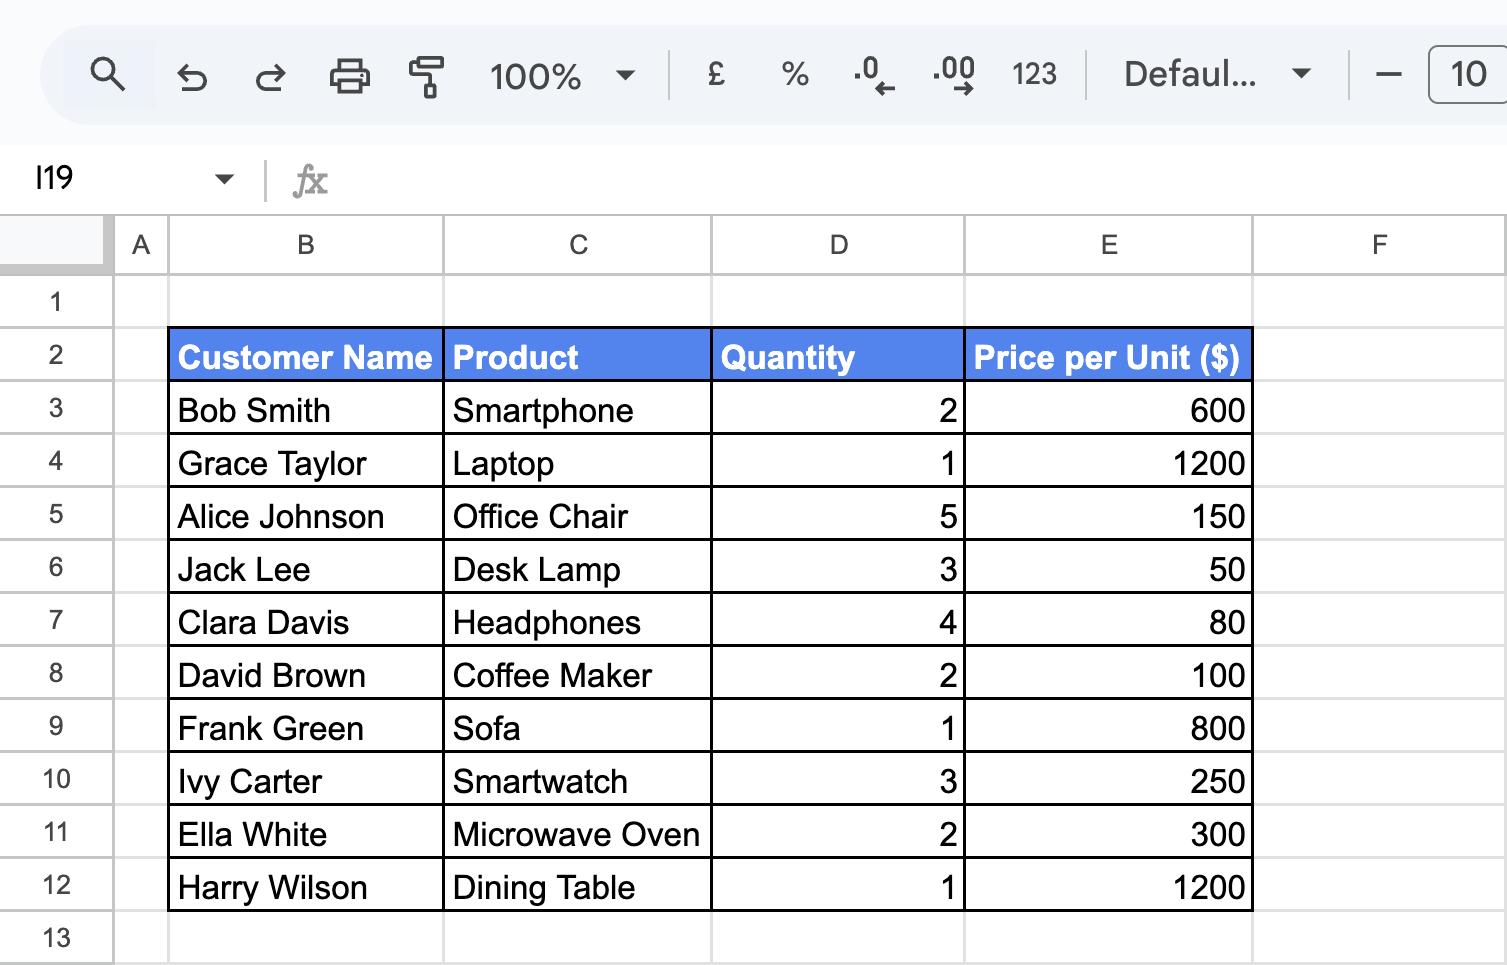This screenshot has height=965, width=1507.
Task: Select column A header
Action: tap(141, 245)
